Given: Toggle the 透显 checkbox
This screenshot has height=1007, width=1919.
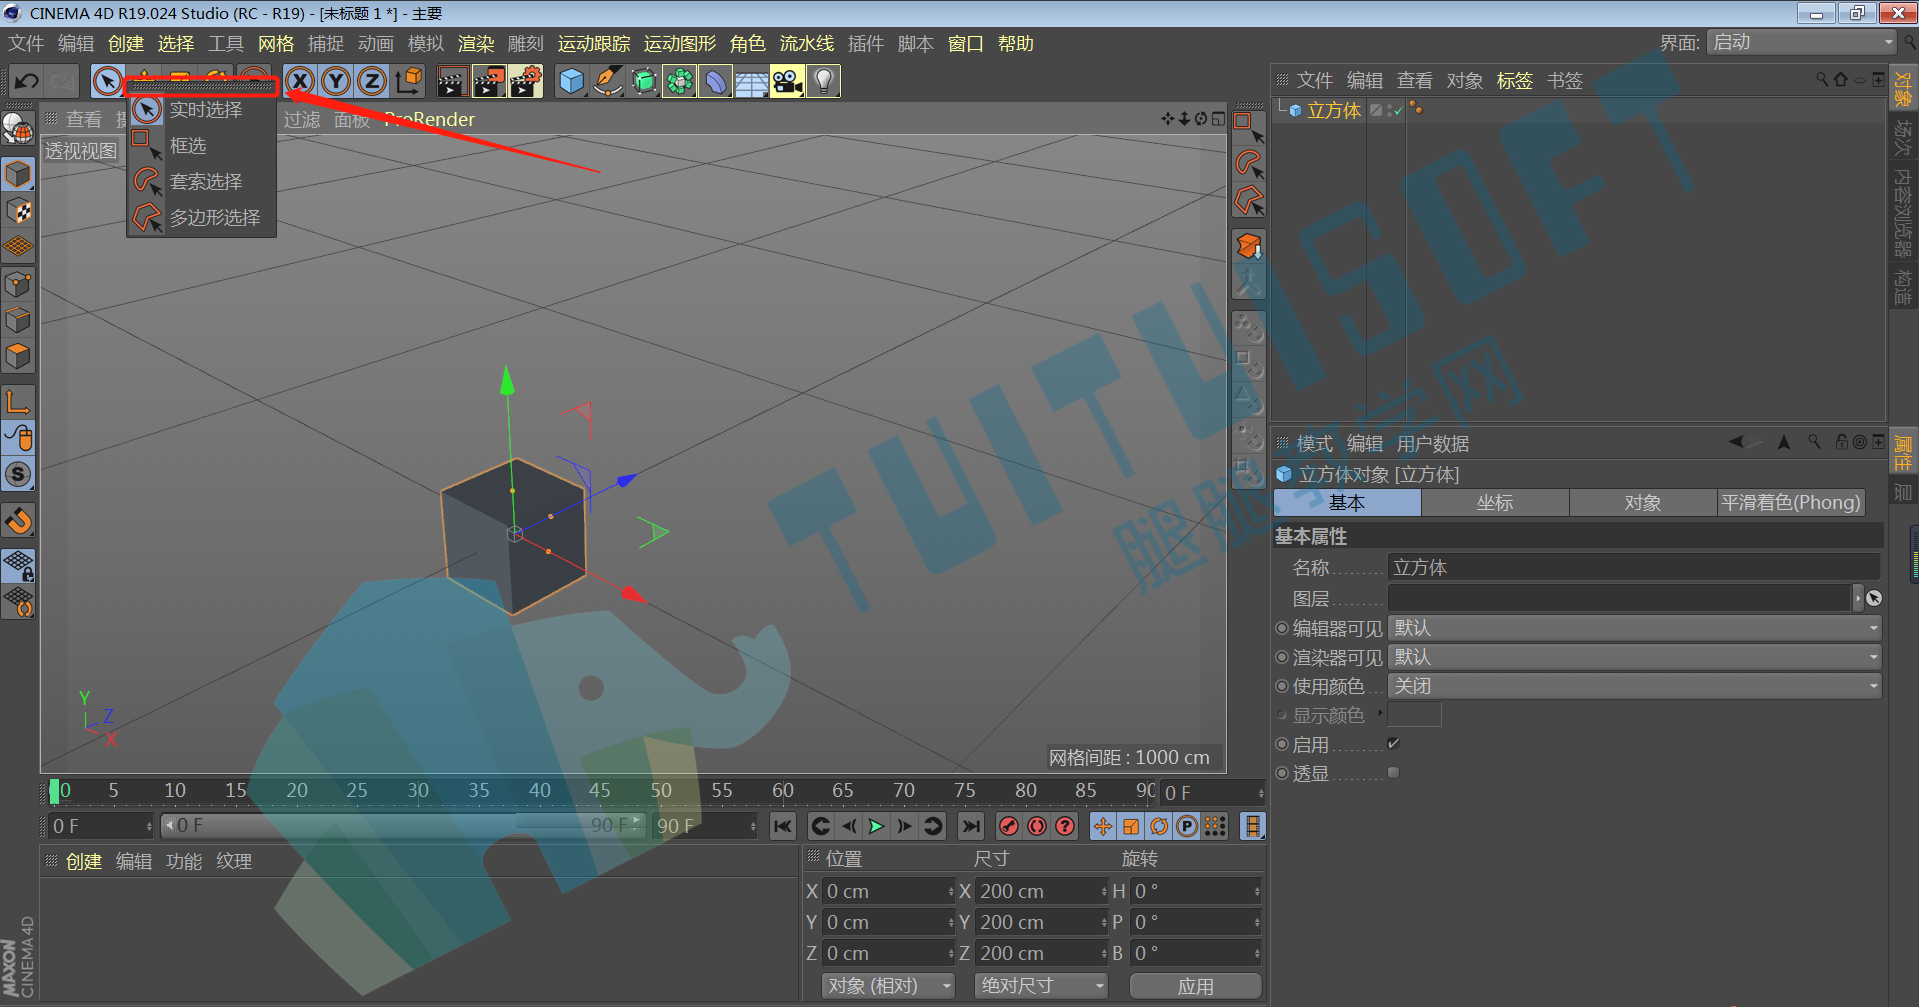Looking at the screenshot, I should (1393, 773).
